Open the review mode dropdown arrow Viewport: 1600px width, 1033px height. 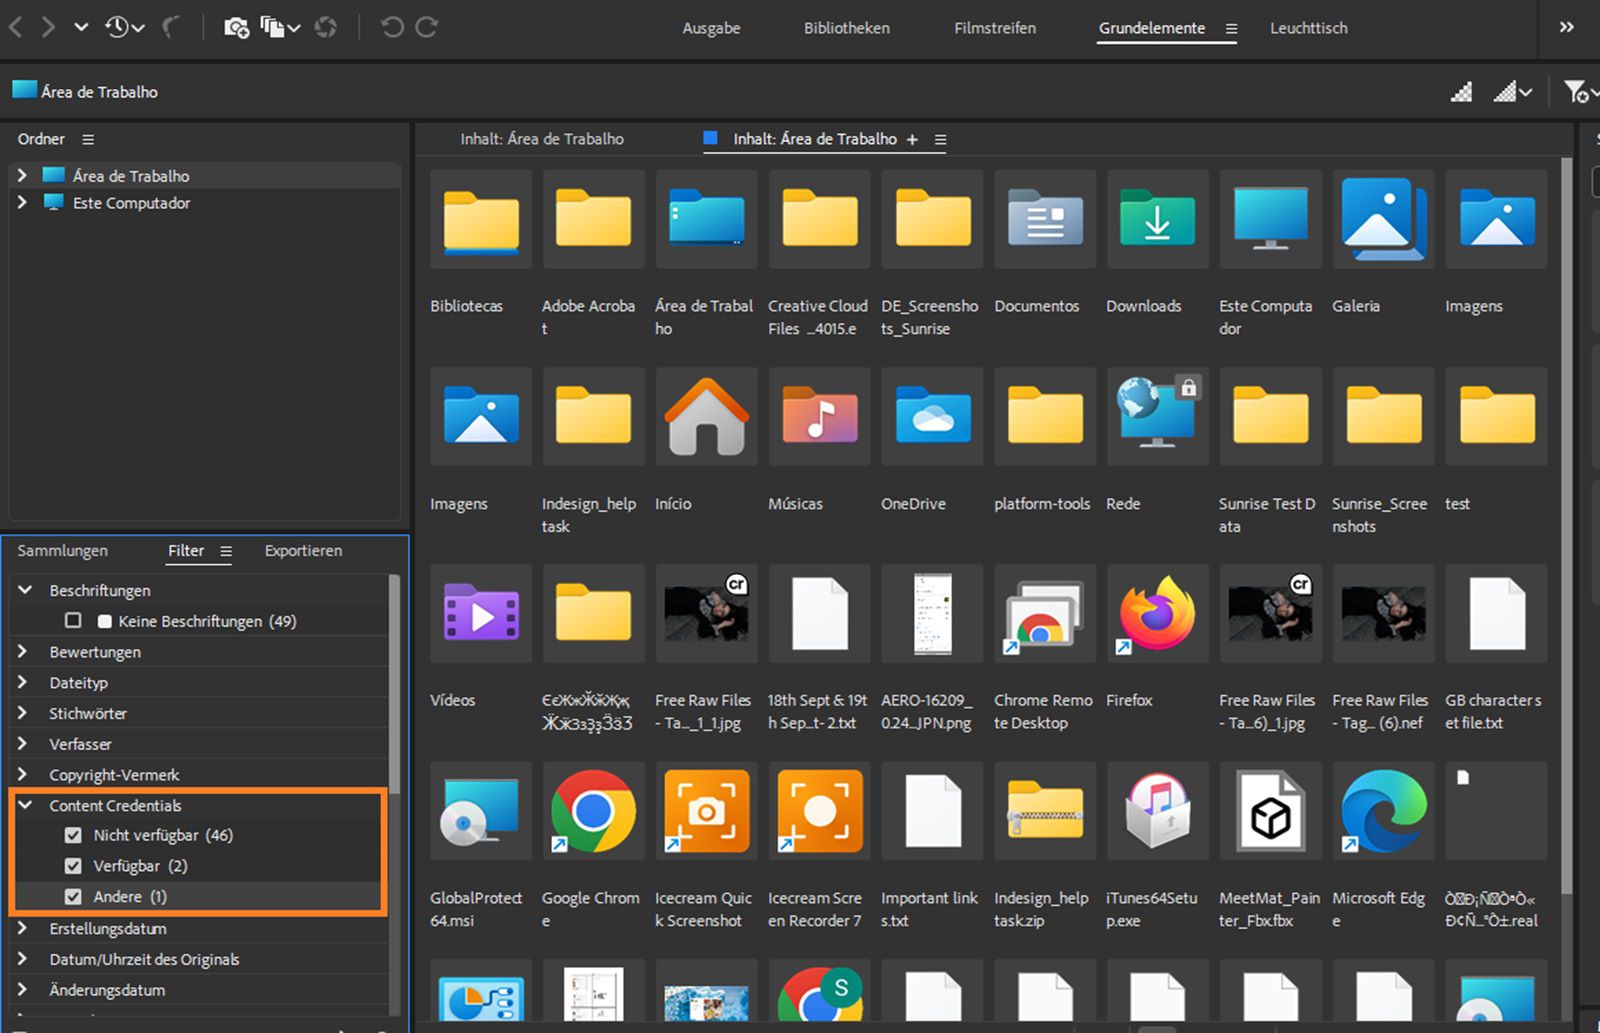[294, 28]
